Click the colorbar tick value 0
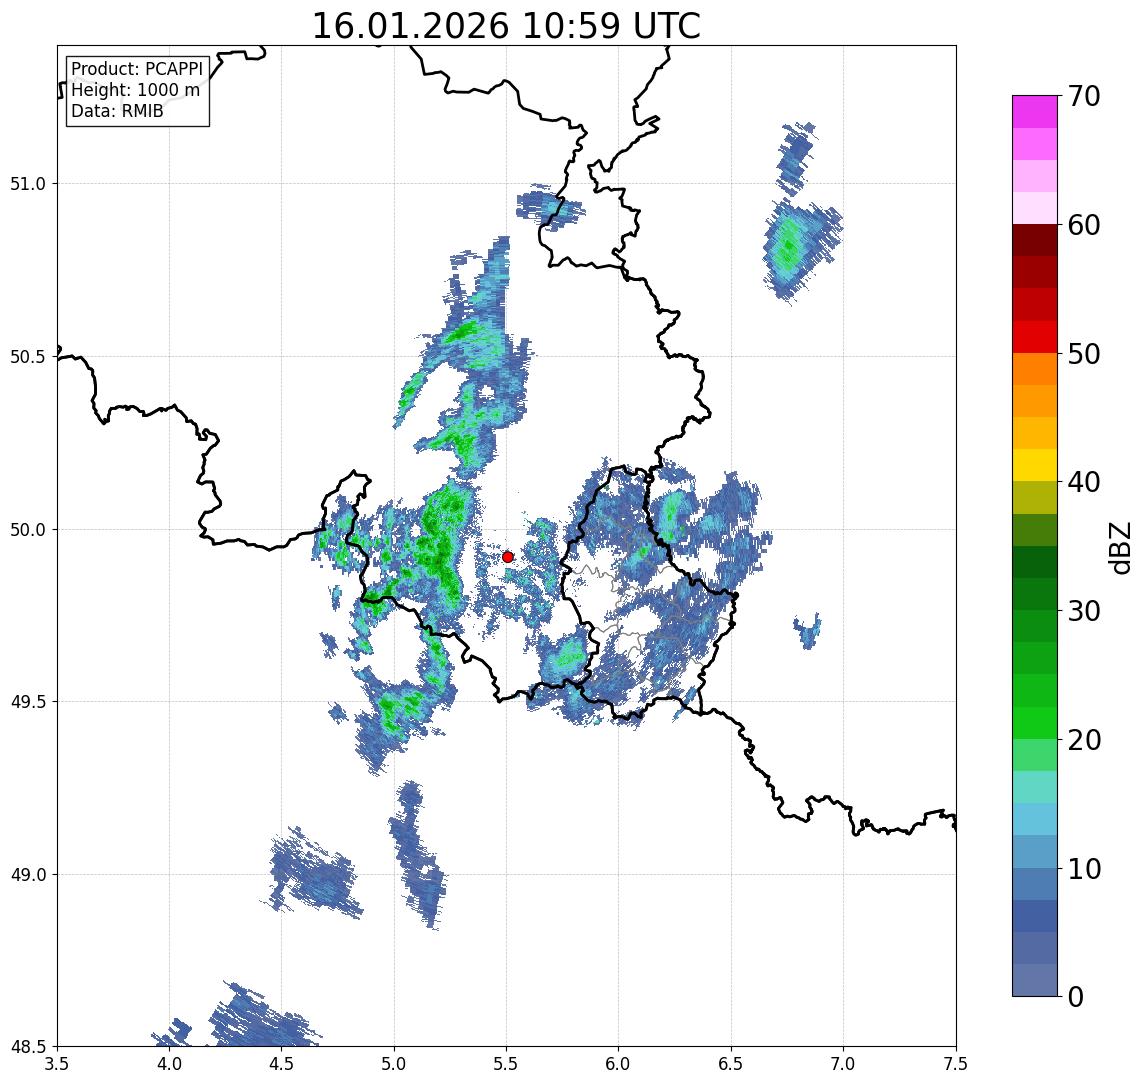This screenshot has height=1084, width=1145. coord(1076,996)
